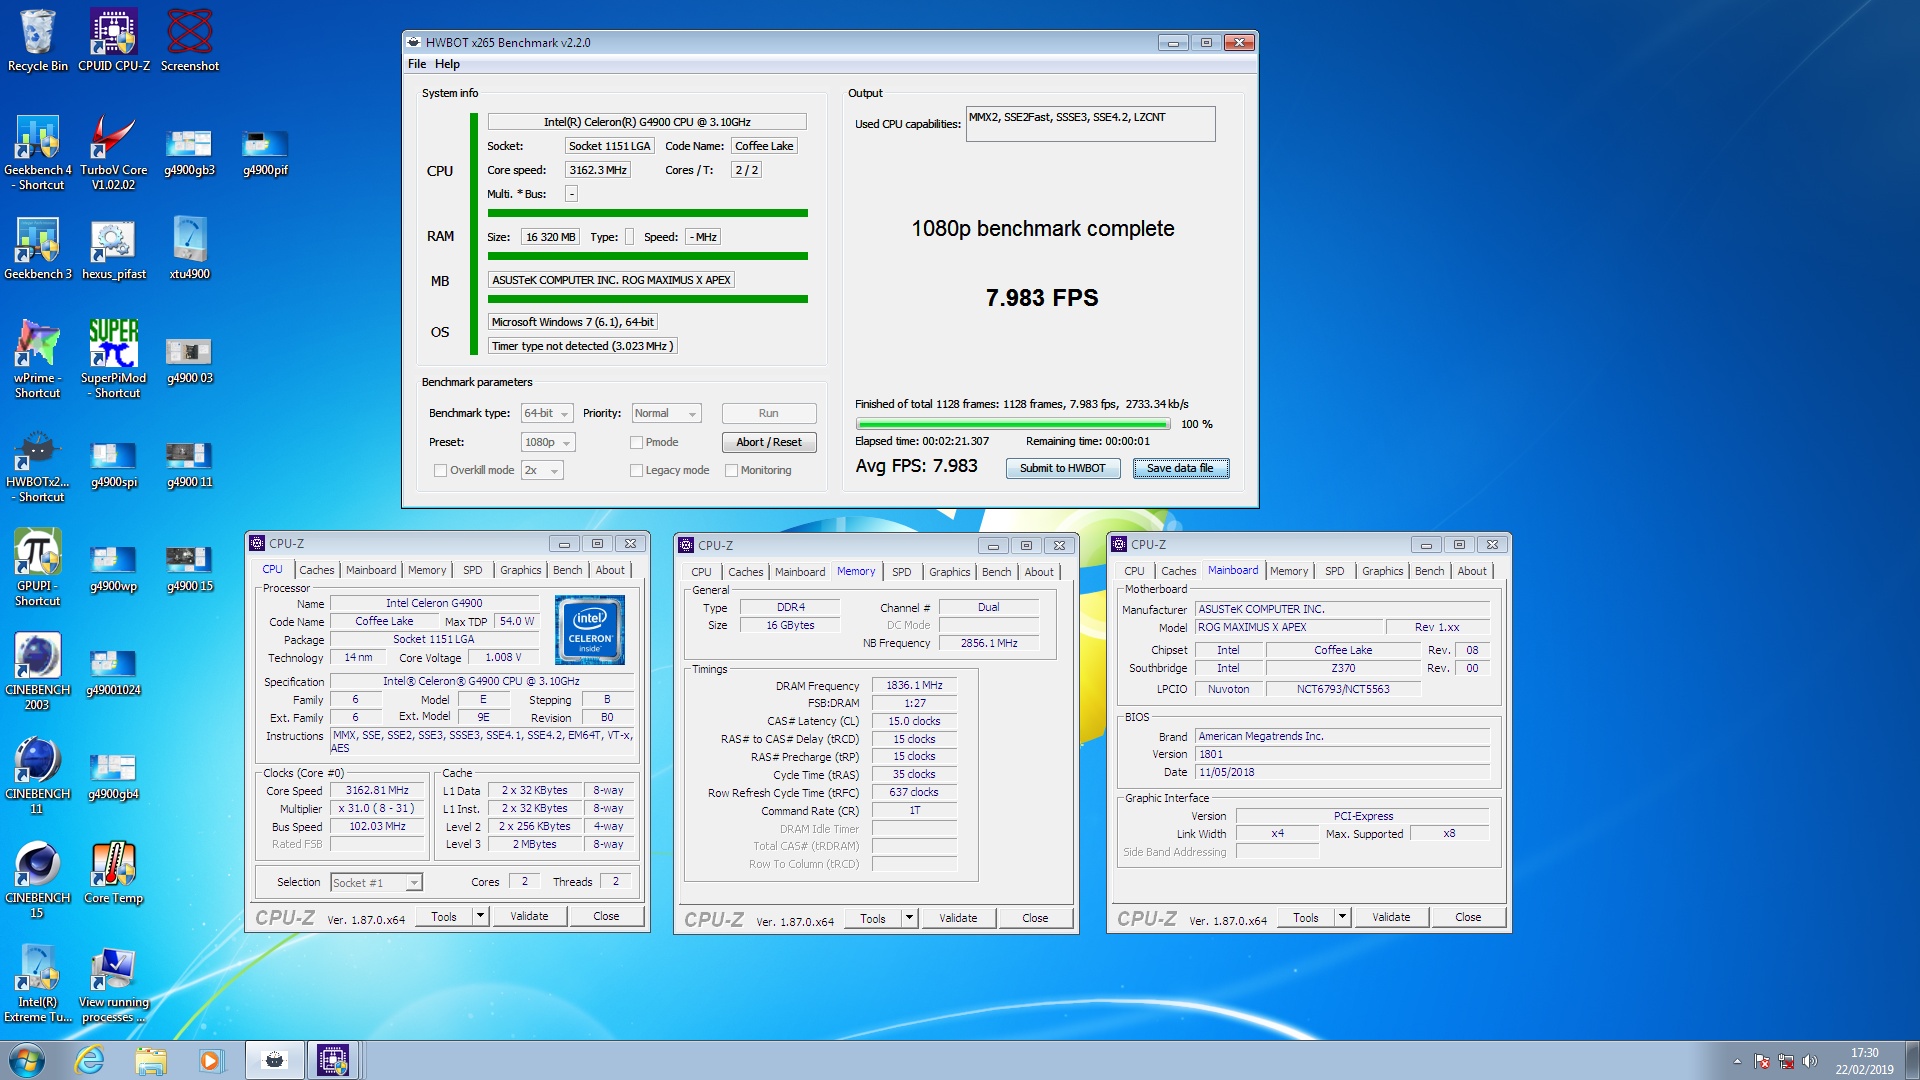Open volume control in system tray

[1809, 1061]
